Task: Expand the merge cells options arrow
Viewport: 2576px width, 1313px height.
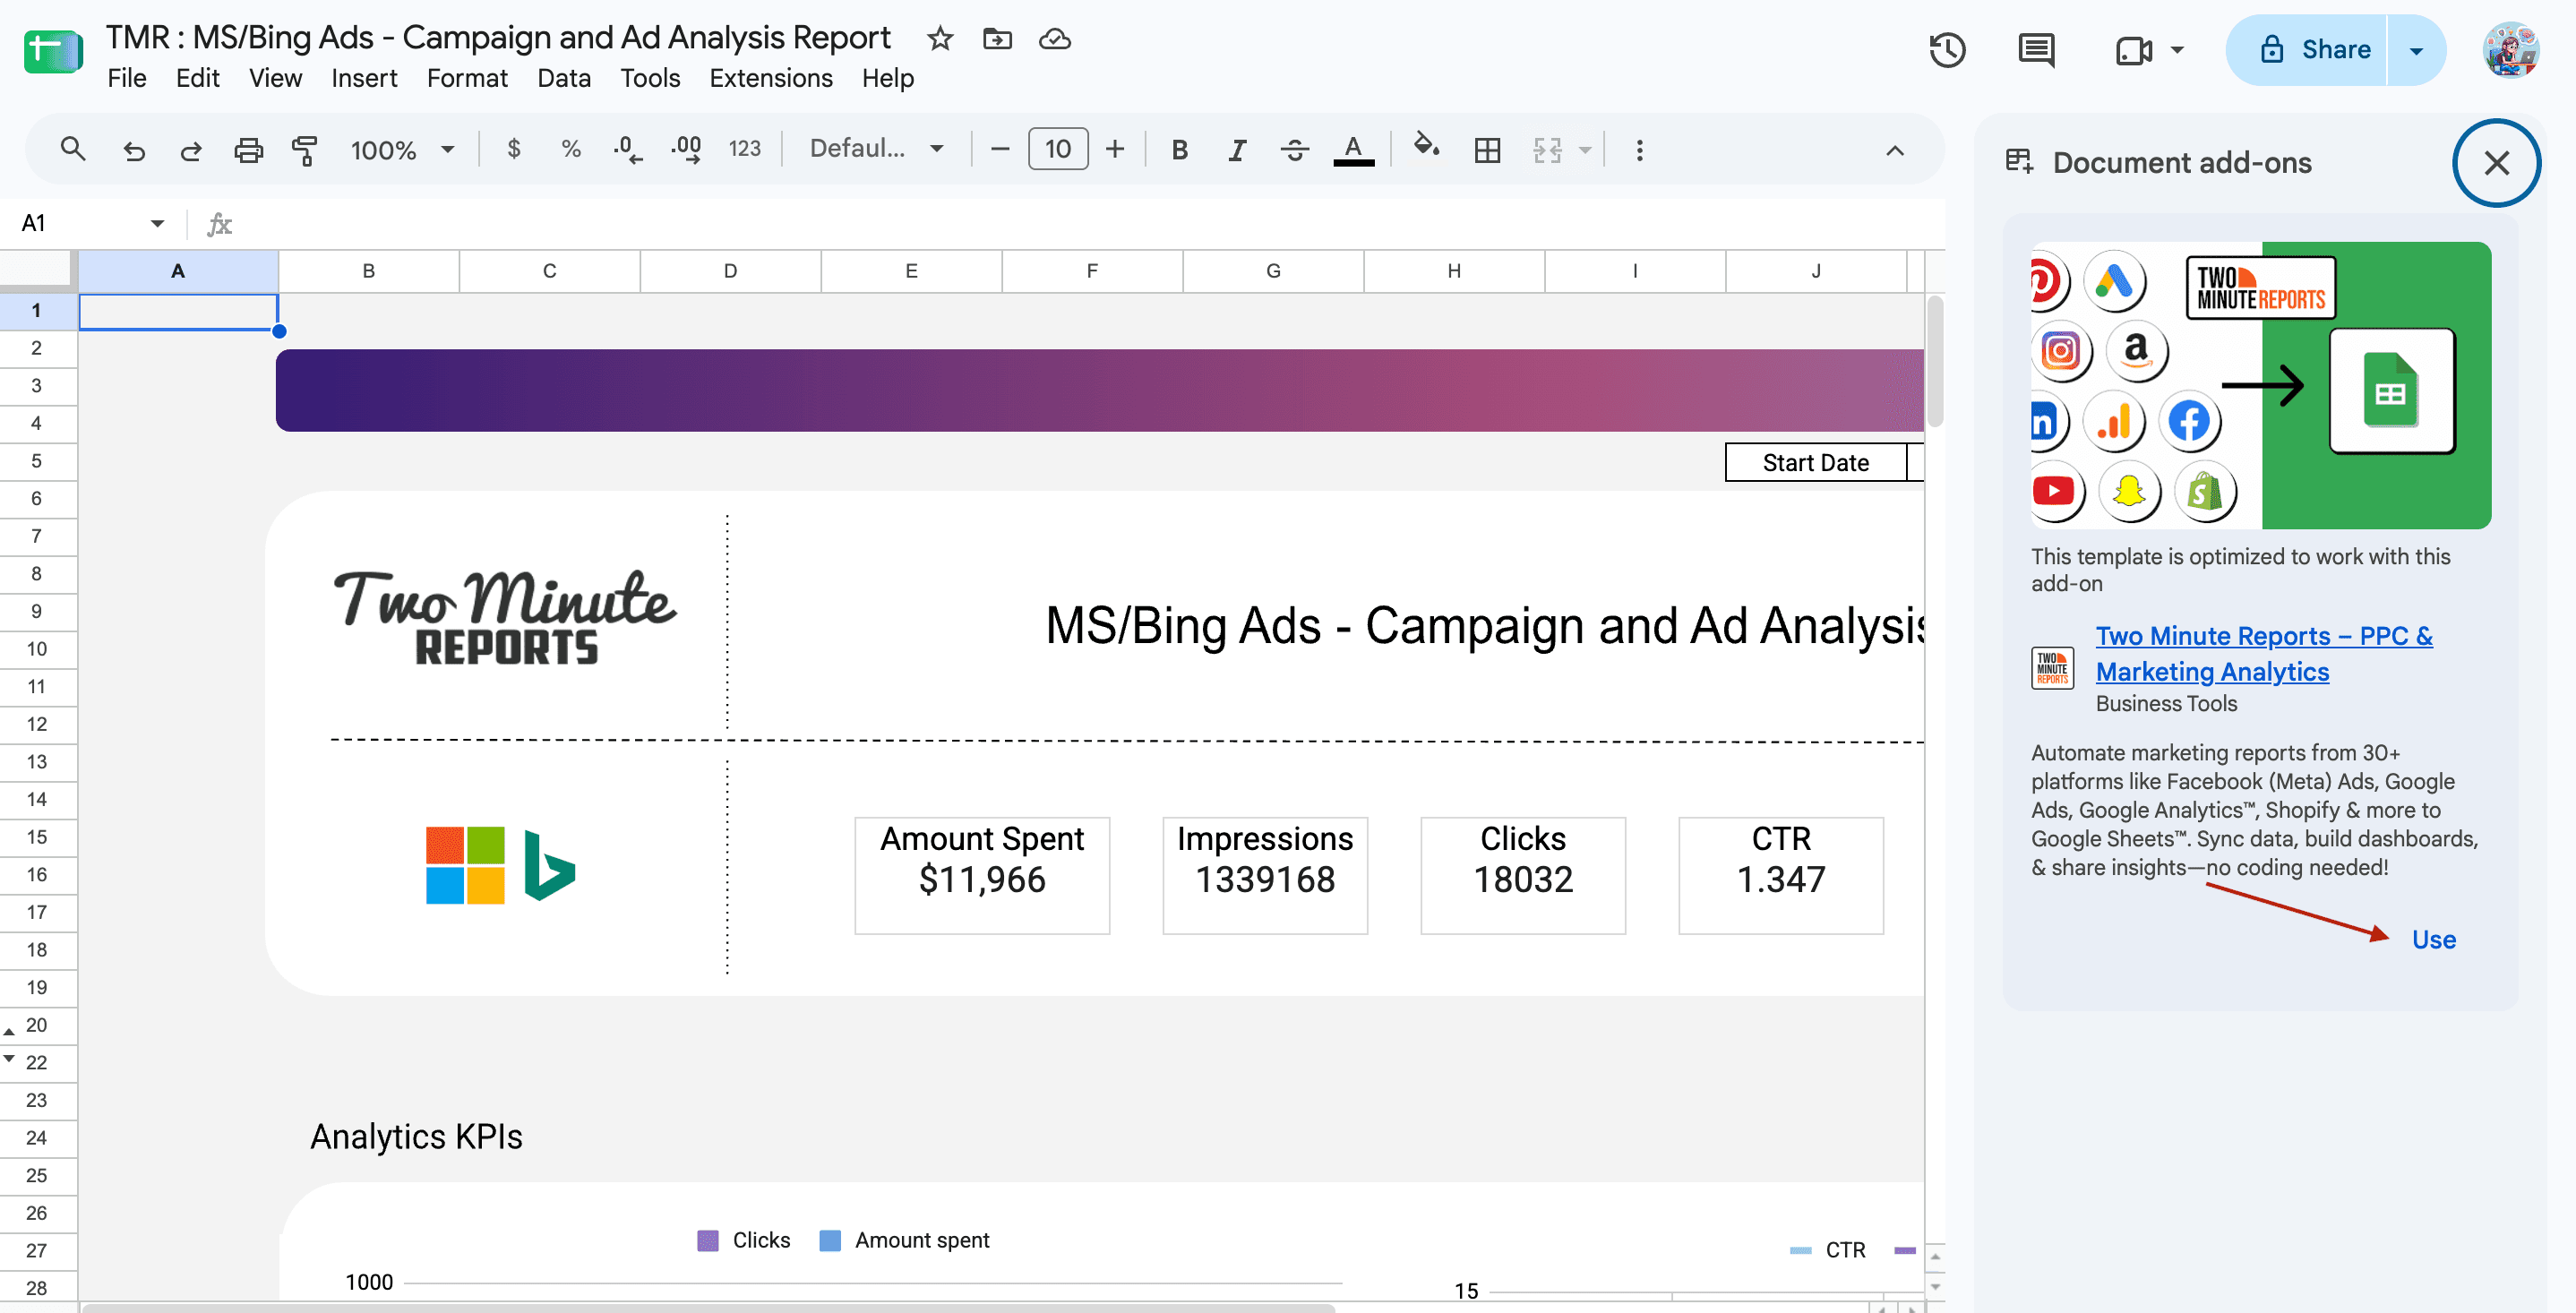Action: pyautogui.click(x=1585, y=150)
